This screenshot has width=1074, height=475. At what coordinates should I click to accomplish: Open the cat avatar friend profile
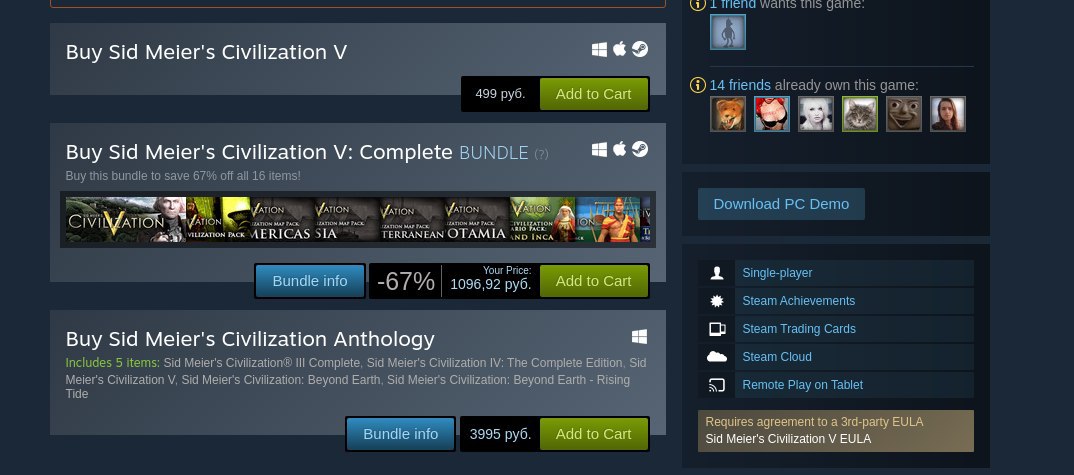pos(860,114)
